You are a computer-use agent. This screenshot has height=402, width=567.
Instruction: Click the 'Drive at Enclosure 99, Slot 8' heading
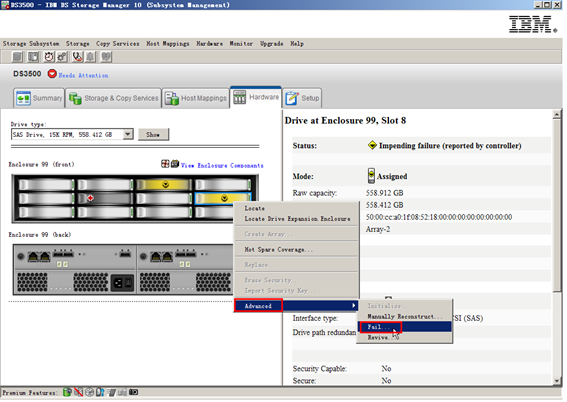point(345,120)
